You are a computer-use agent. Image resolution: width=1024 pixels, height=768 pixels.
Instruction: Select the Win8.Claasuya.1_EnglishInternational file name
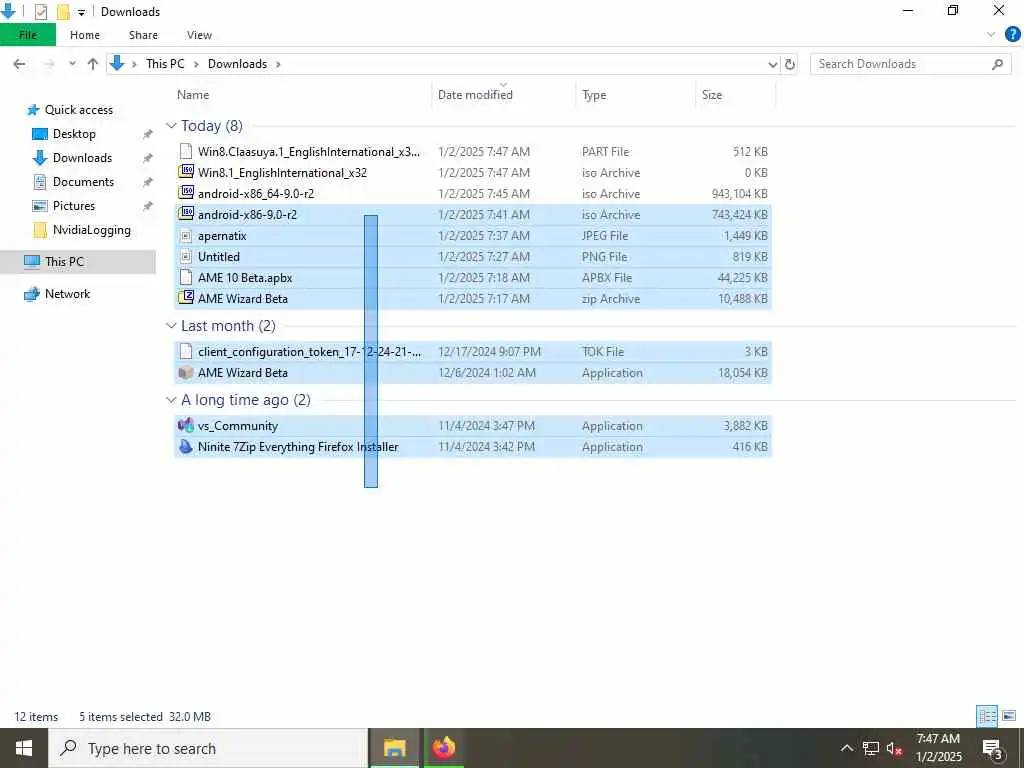pyautogui.click(x=309, y=152)
